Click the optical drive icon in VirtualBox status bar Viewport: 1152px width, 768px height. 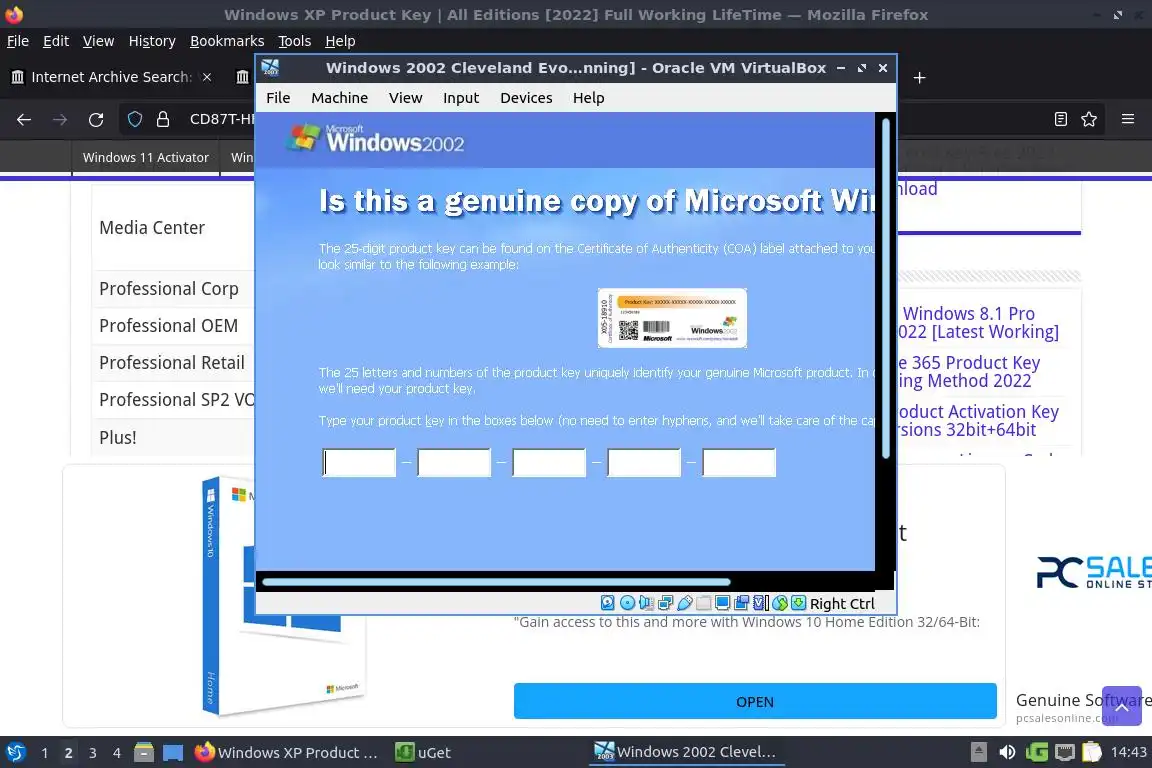click(627, 603)
